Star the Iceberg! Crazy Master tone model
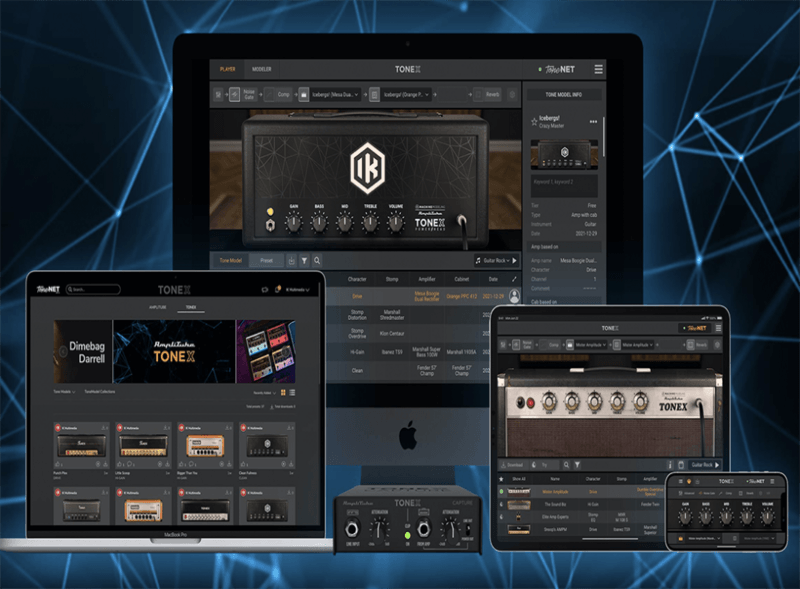The height and width of the screenshot is (589, 800). [532, 121]
